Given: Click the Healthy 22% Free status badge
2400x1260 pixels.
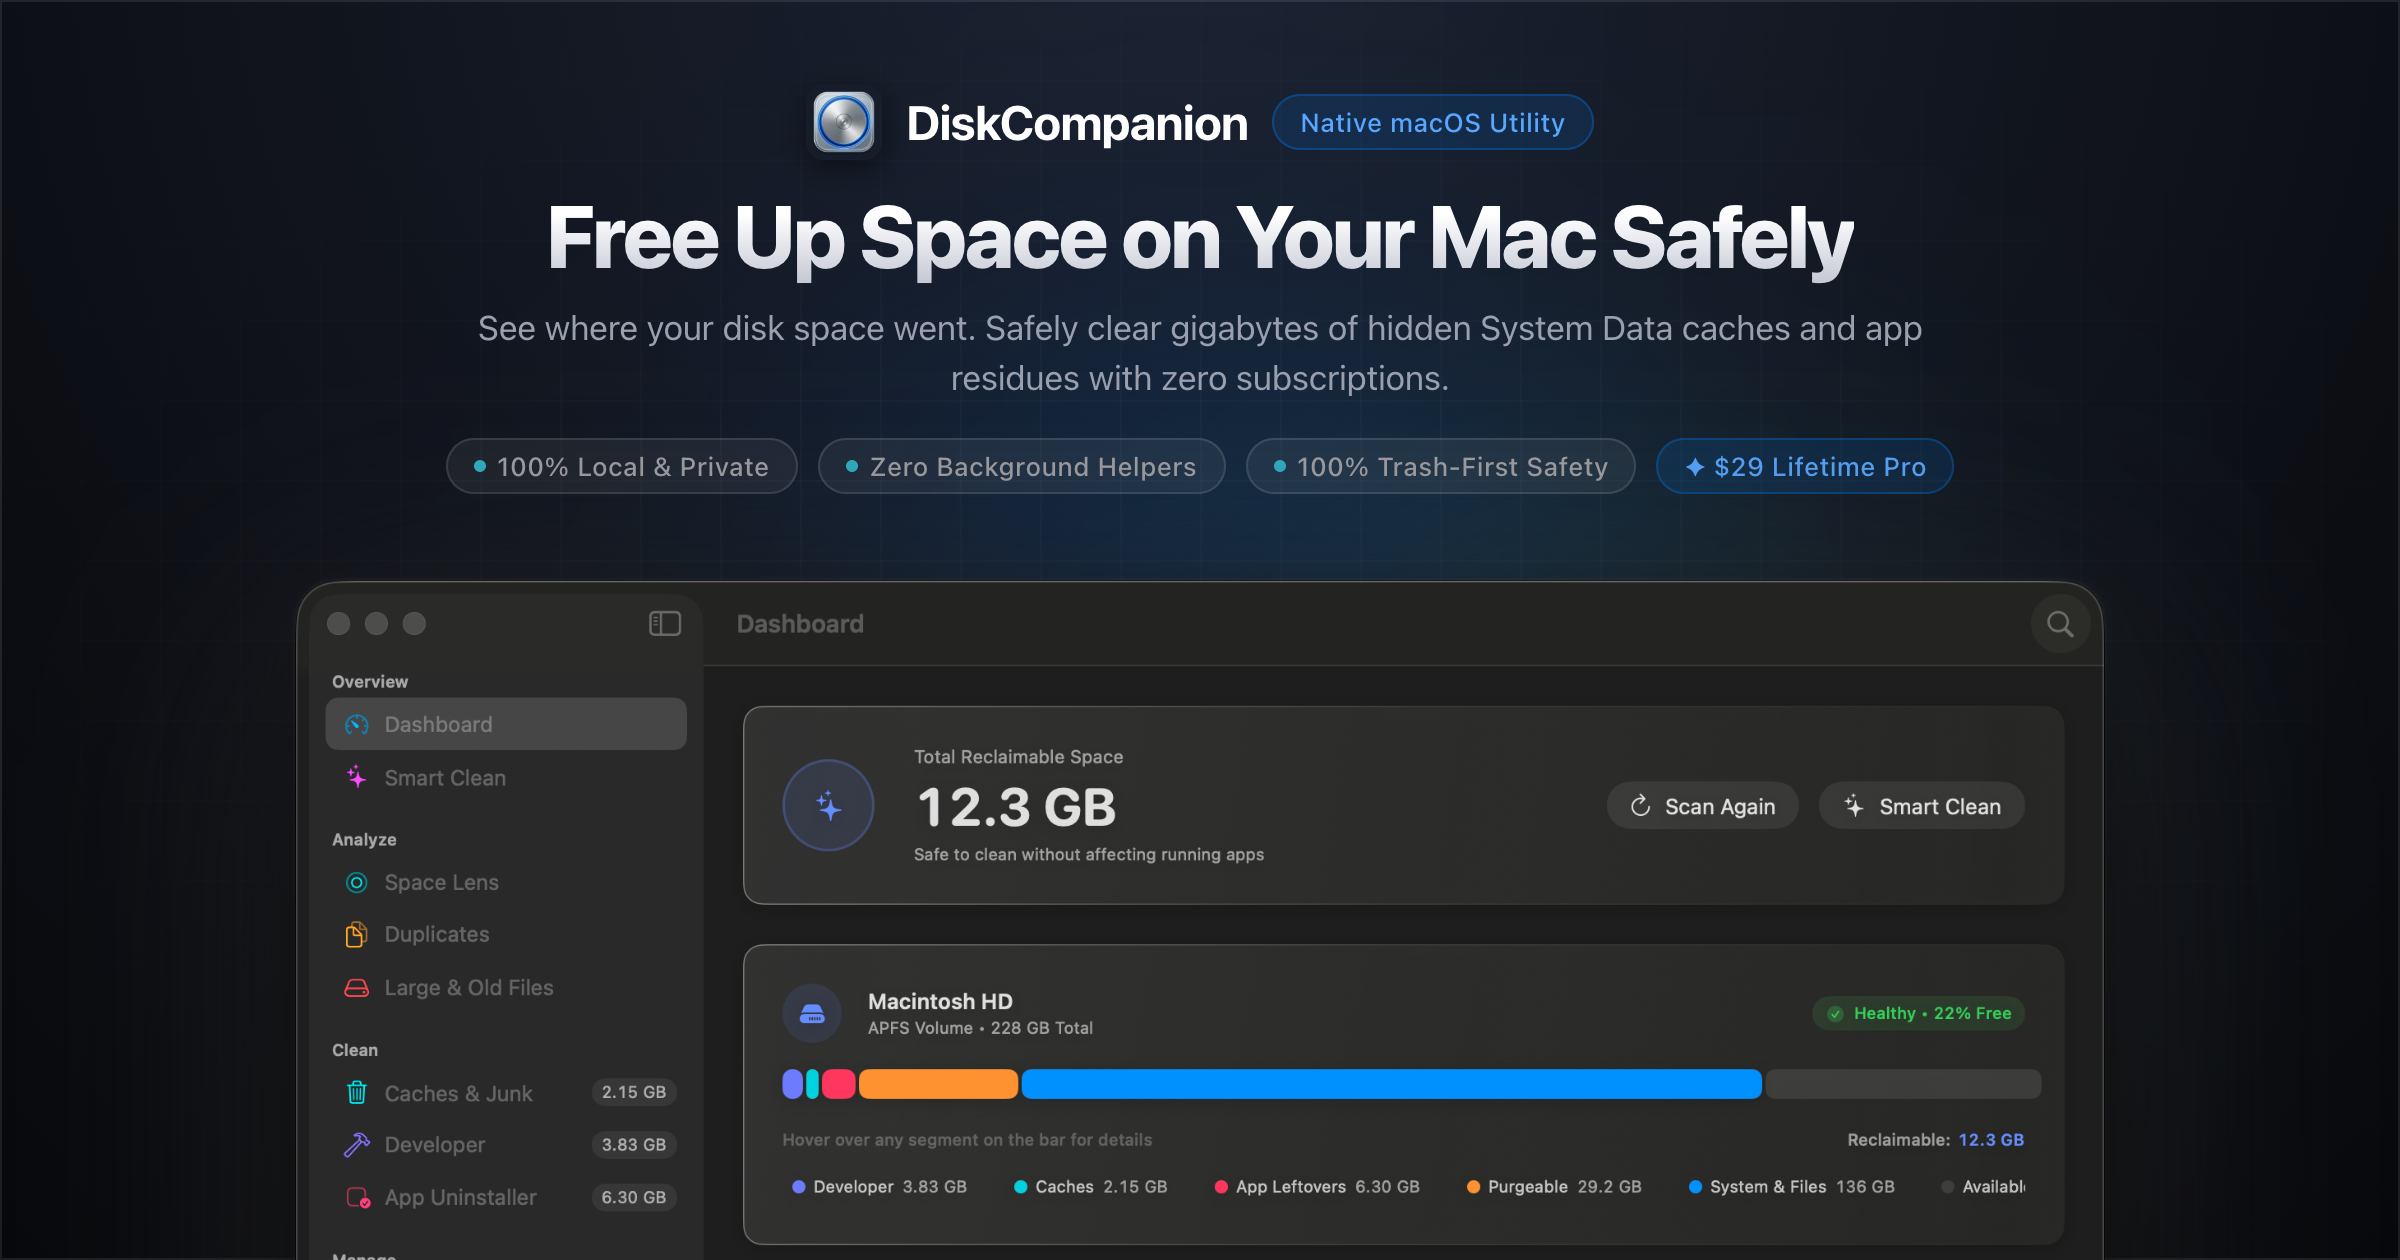Looking at the screenshot, I should pyautogui.click(x=1918, y=1013).
